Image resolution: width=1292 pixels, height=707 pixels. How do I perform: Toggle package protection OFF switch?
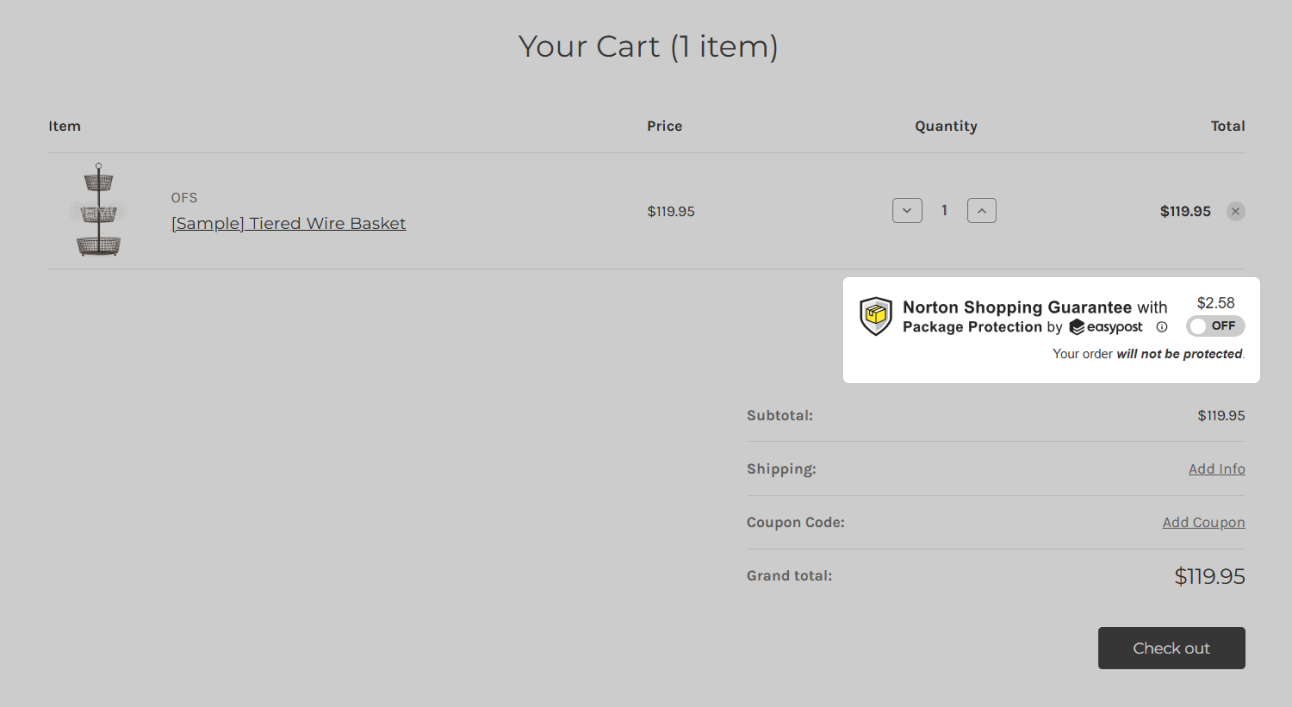point(1215,326)
